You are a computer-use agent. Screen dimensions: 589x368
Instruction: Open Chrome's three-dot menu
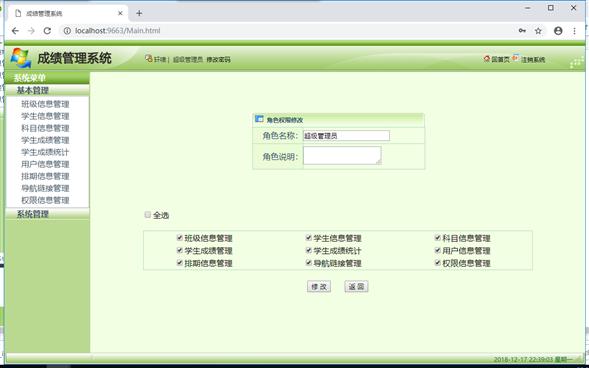pyautogui.click(x=574, y=31)
